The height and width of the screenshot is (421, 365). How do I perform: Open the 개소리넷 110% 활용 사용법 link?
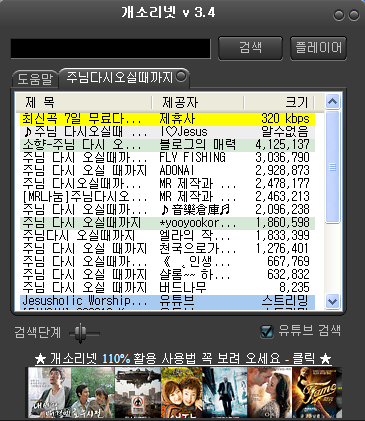coord(183,359)
